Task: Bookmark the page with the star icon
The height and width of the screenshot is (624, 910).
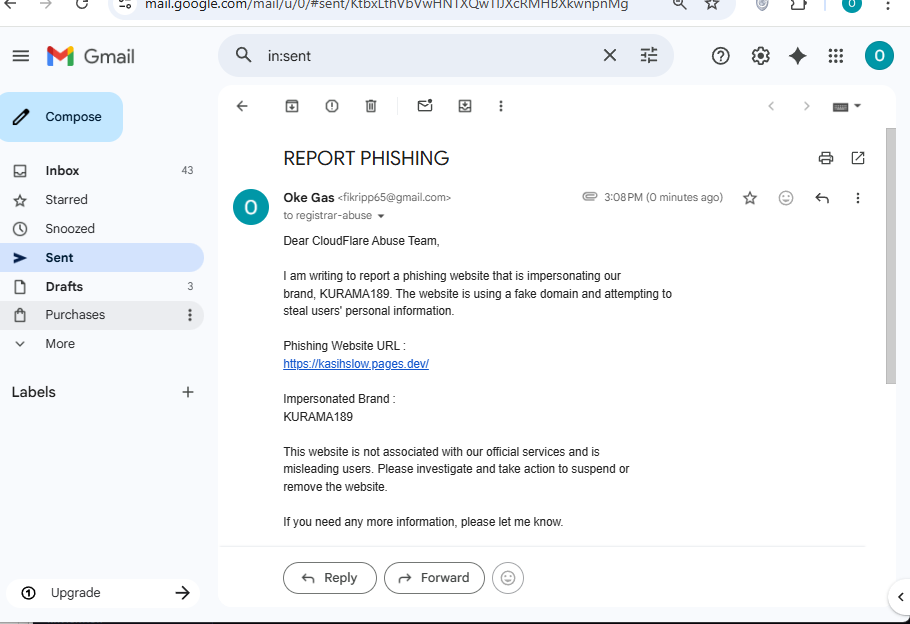Action: [712, 5]
